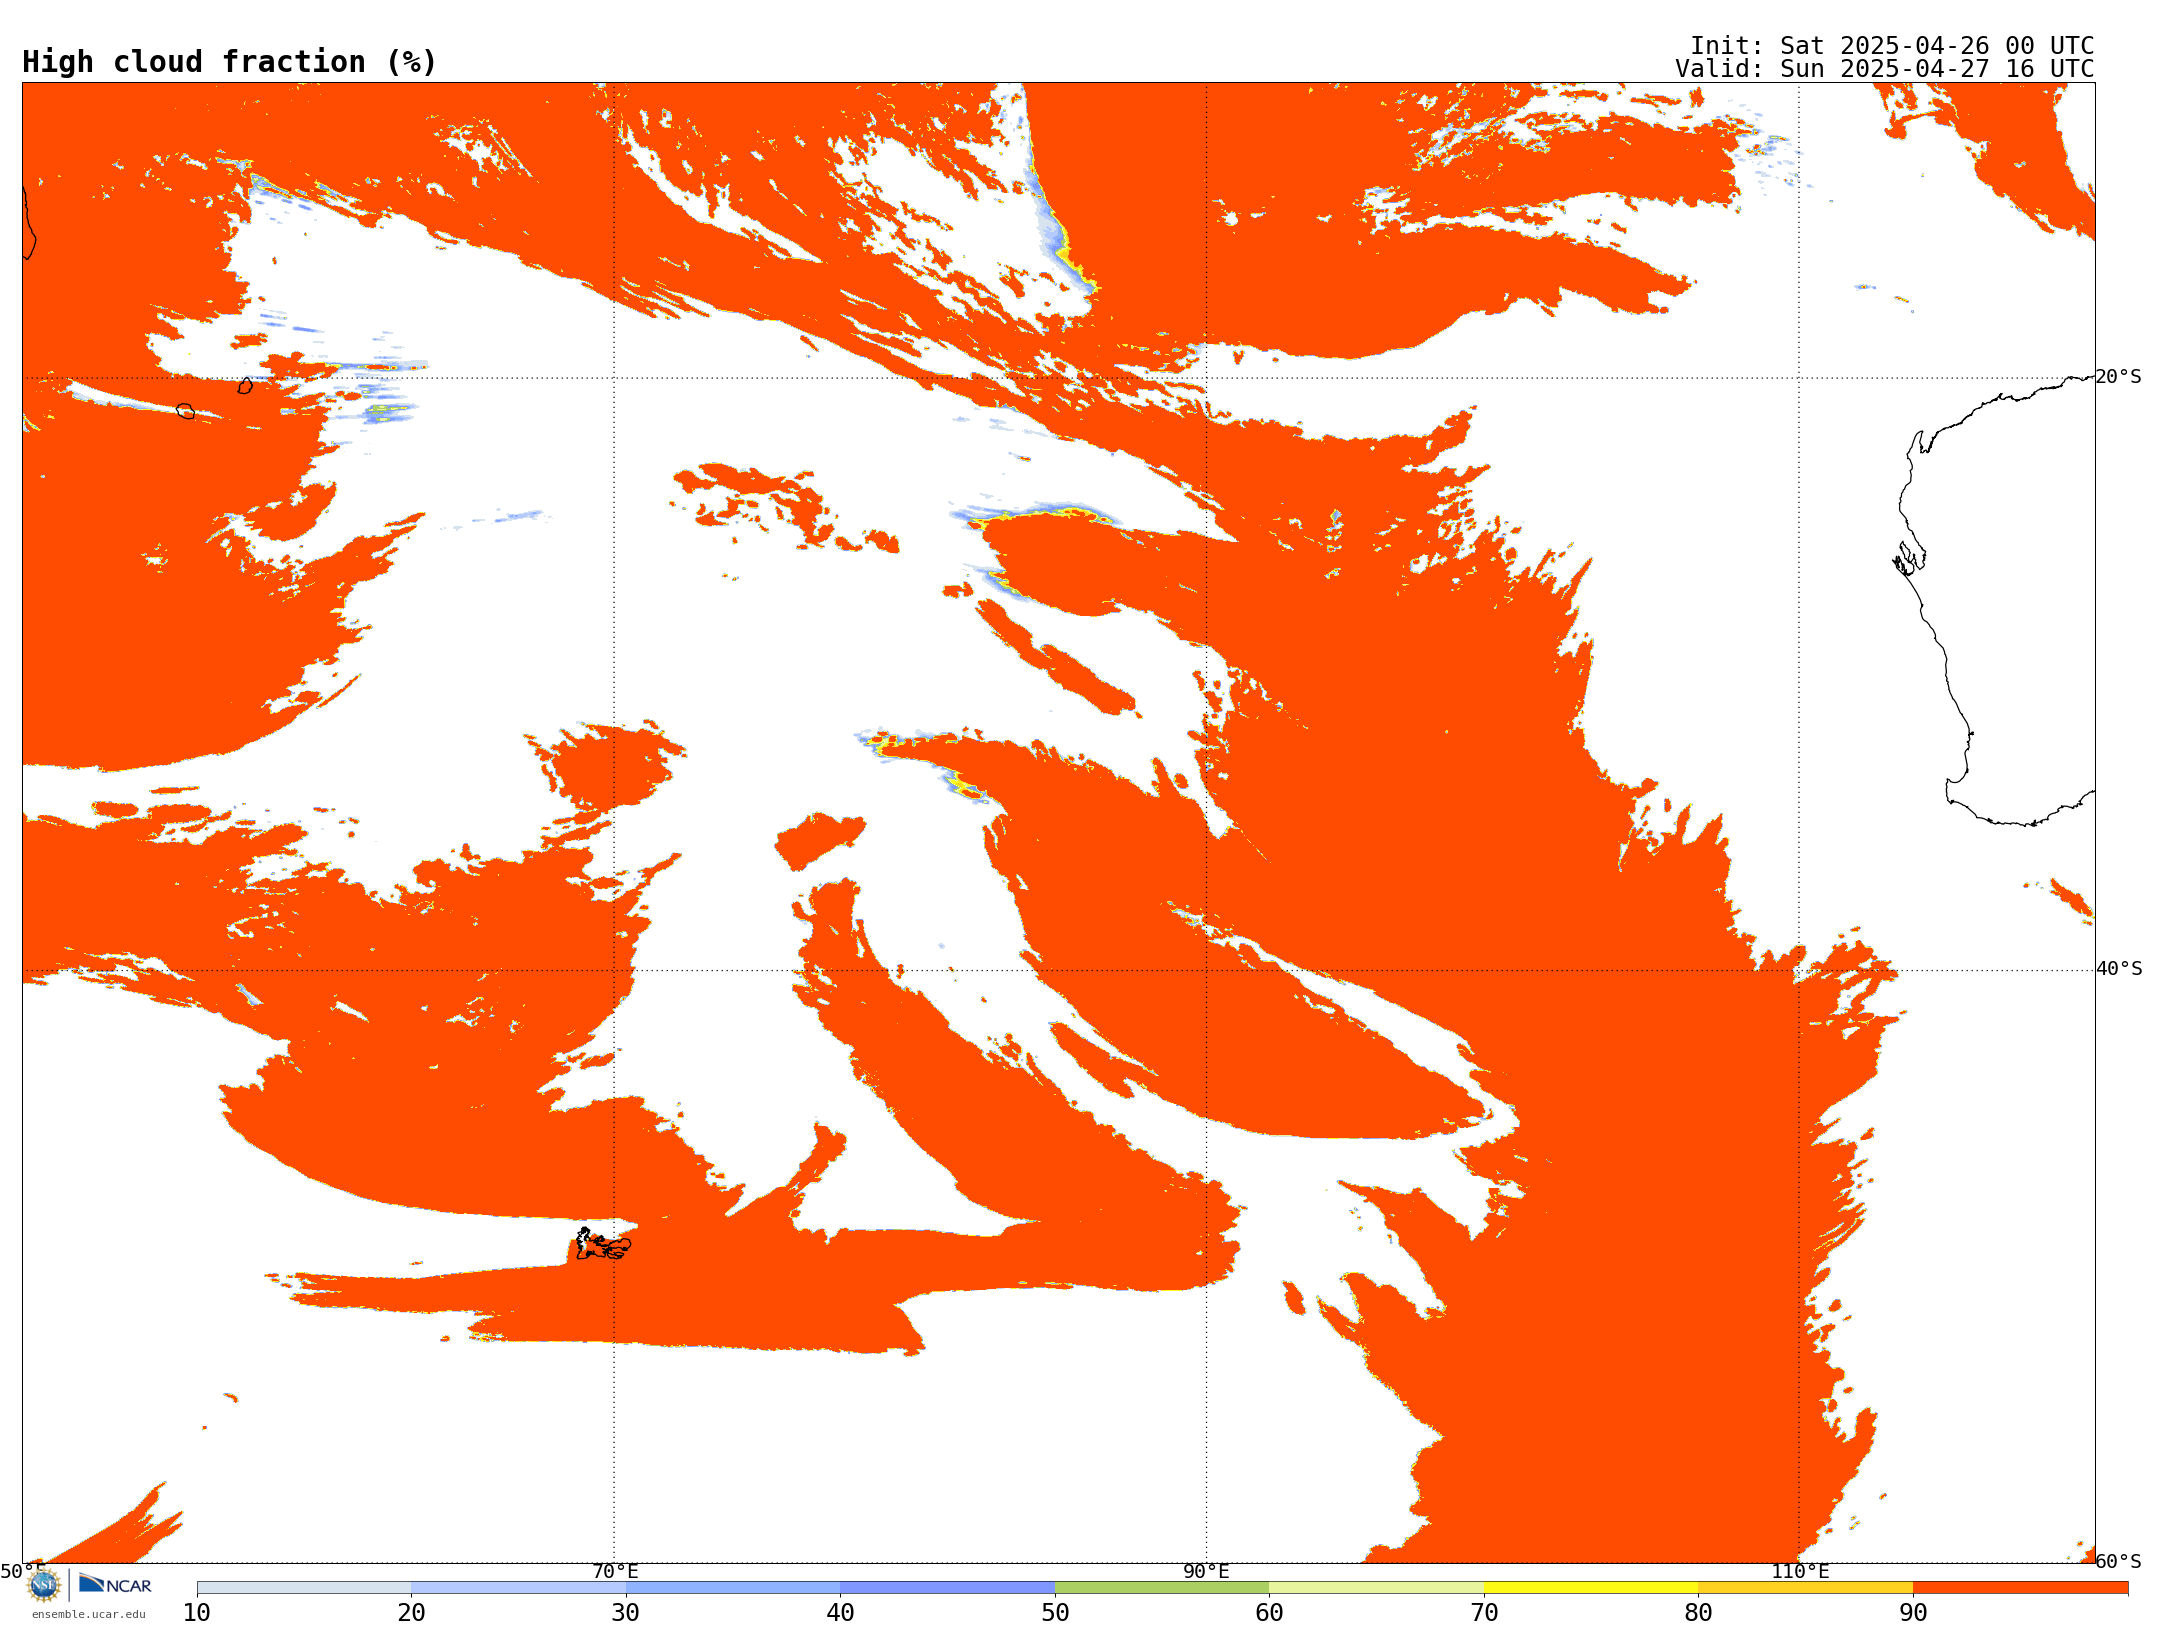Click the colorbar tick label 50
Image resolution: width=2160 pixels, height=1626 pixels.
(1055, 1613)
